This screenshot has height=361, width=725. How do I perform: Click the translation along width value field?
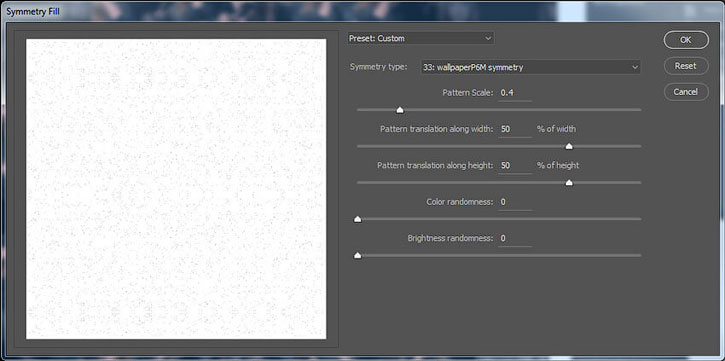(515, 129)
